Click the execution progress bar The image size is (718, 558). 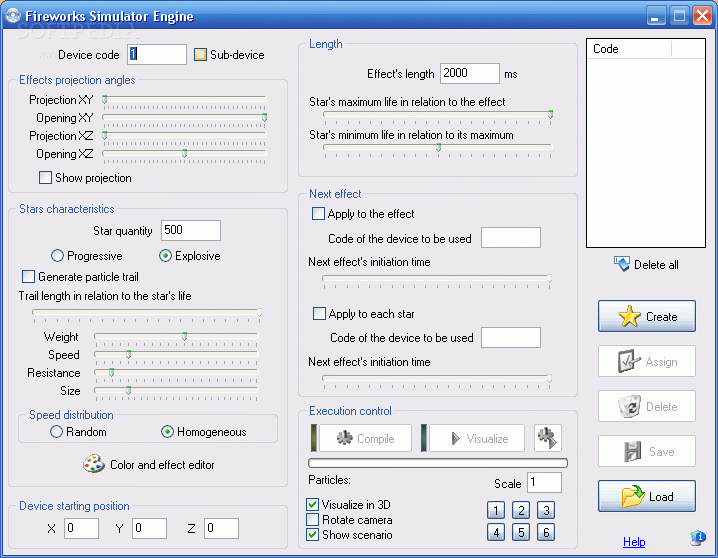(438, 463)
